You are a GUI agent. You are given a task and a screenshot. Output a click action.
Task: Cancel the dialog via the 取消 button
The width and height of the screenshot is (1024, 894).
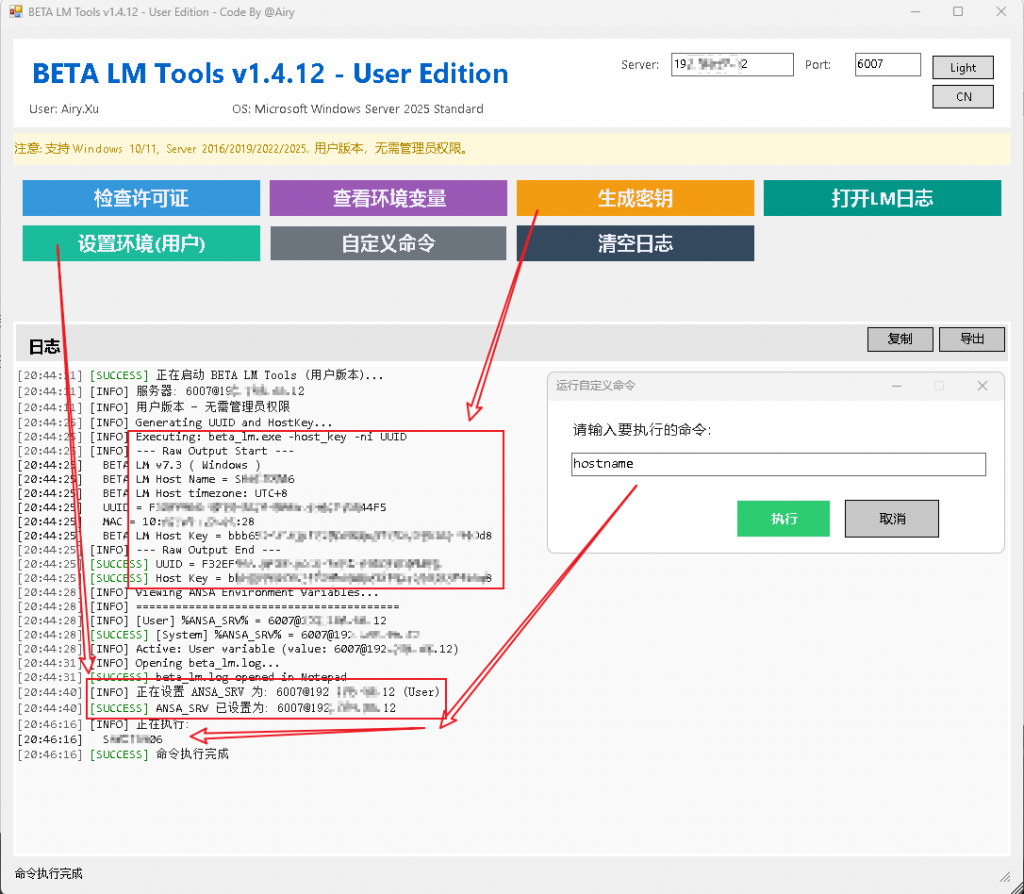tap(891, 519)
